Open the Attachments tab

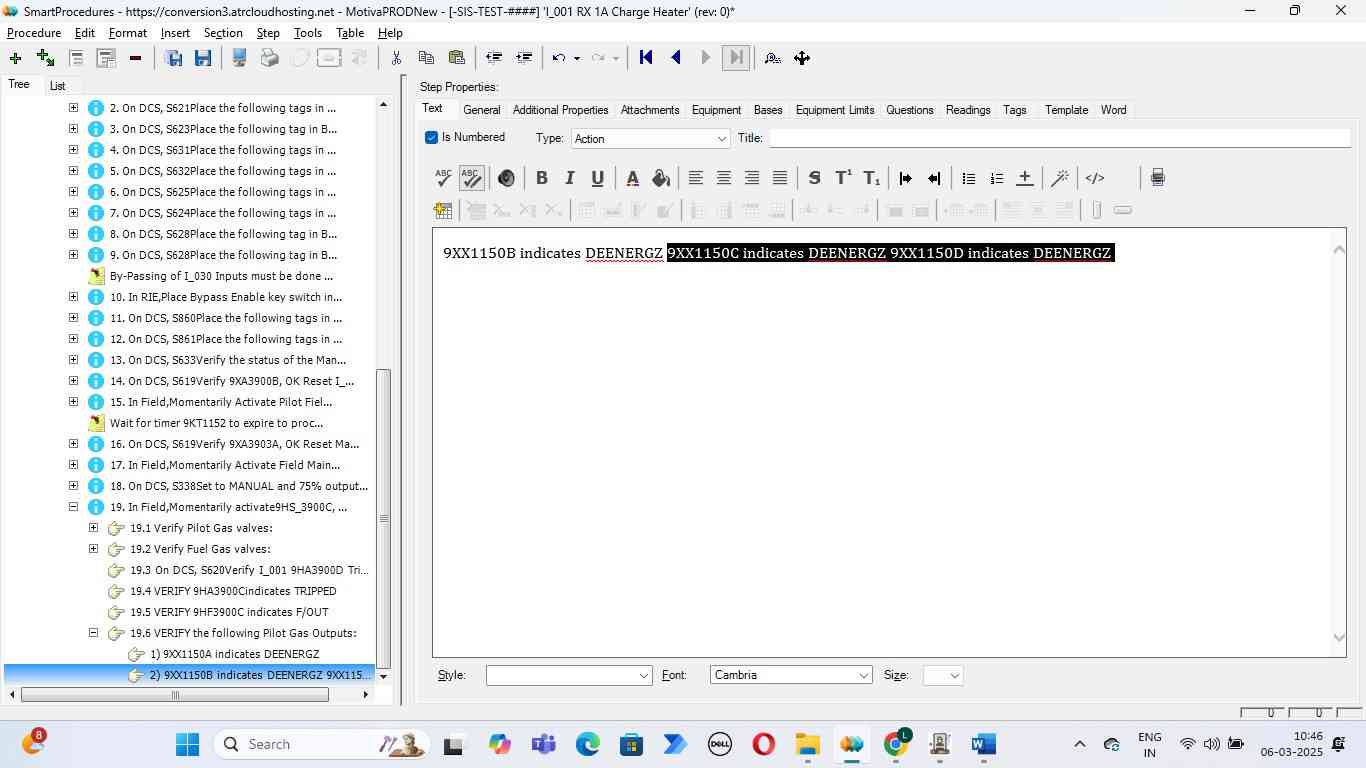pos(650,110)
